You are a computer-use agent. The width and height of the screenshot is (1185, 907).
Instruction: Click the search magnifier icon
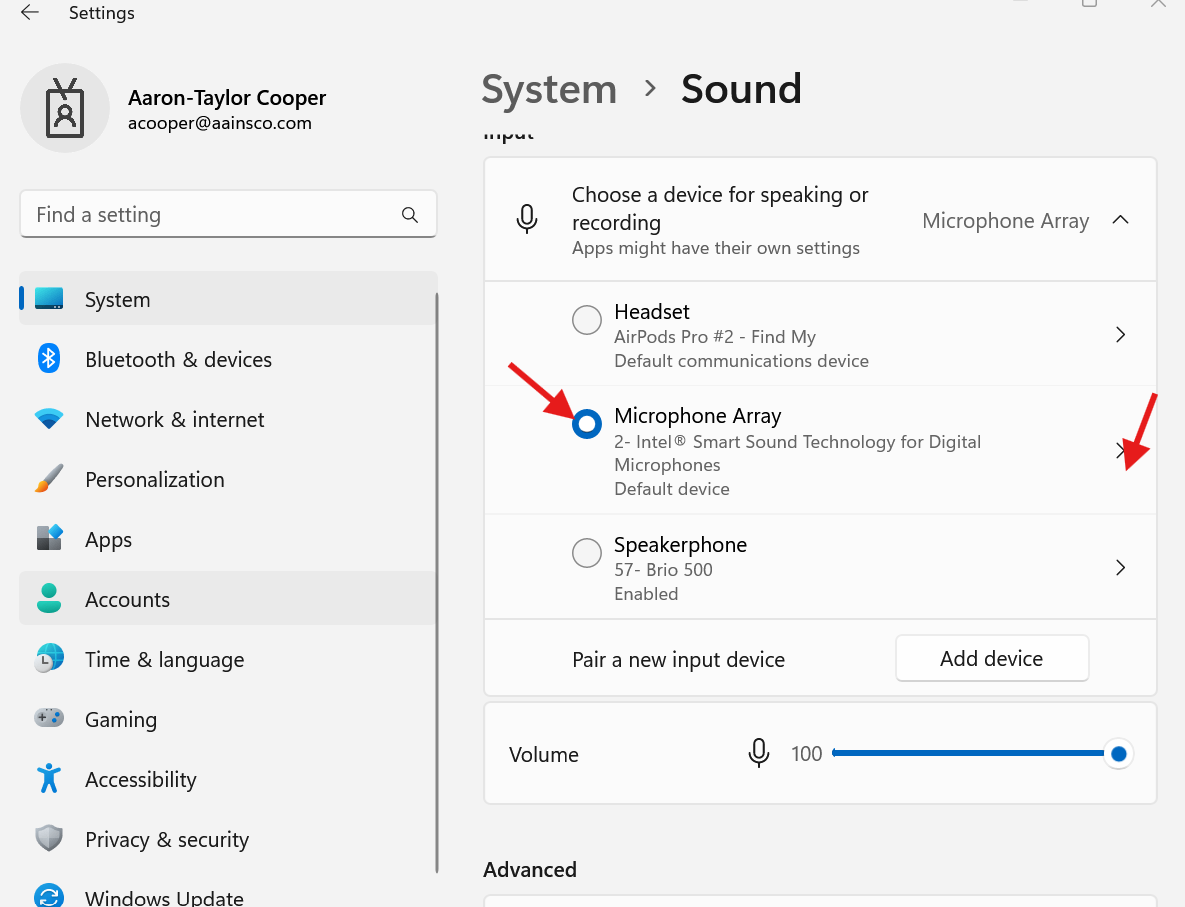pyautogui.click(x=409, y=215)
